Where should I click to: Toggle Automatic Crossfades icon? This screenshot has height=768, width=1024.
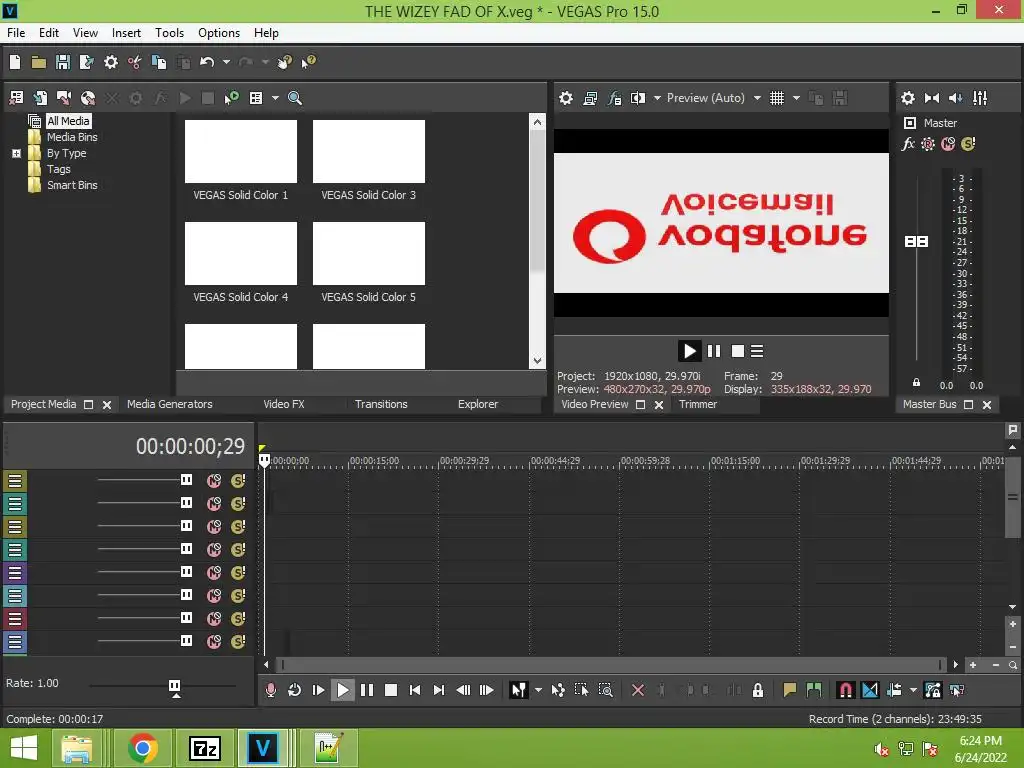(870, 690)
